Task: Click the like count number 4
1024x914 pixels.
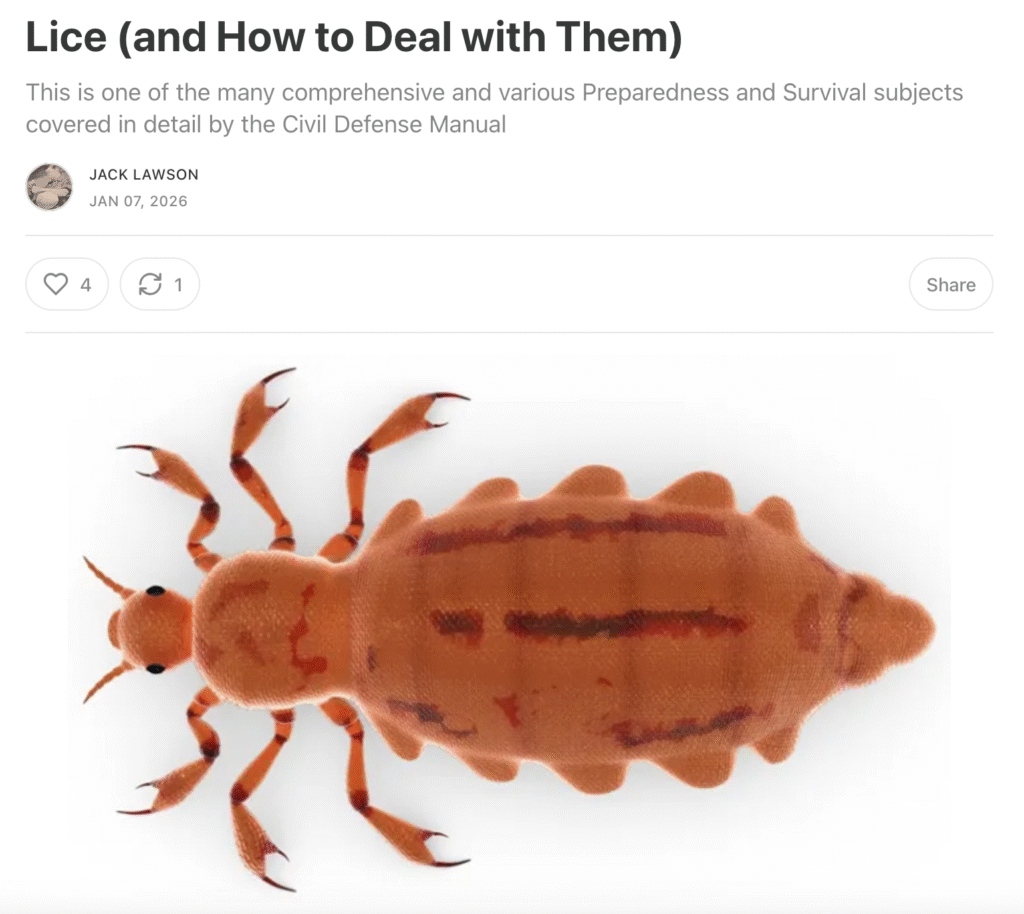Action: pyautogui.click(x=86, y=285)
